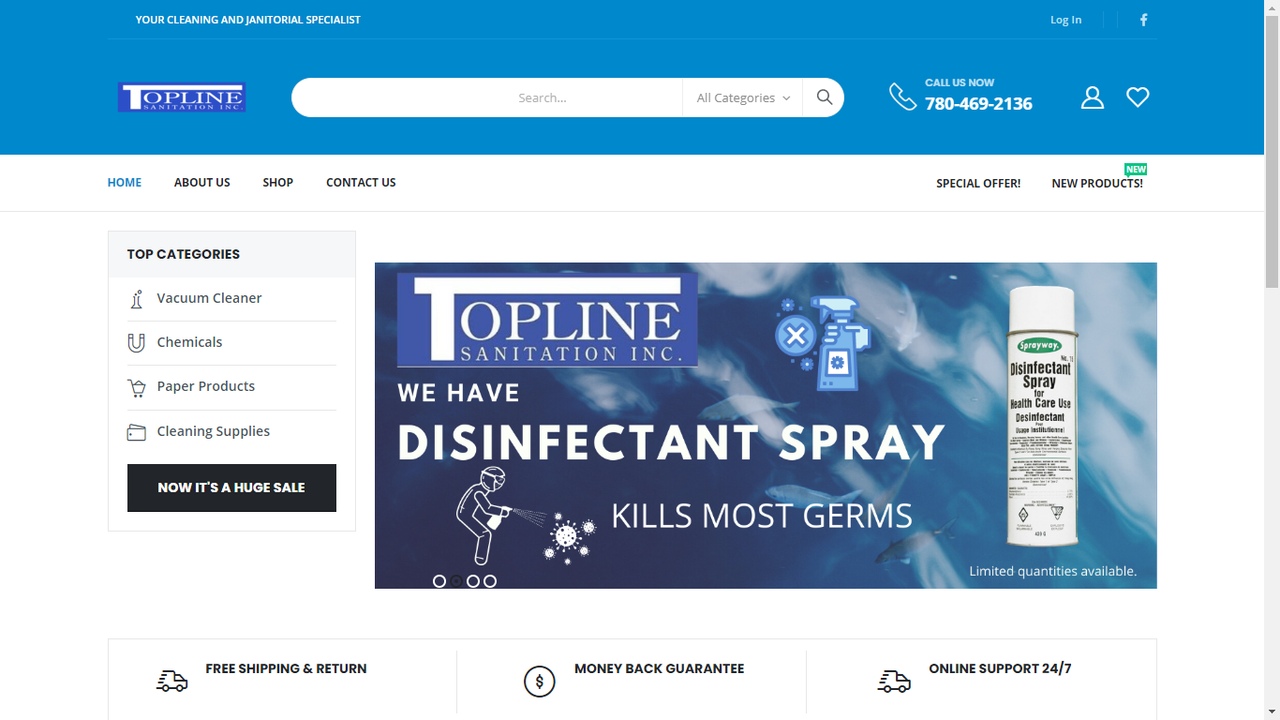This screenshot has height=720, width=1280.
Task: Open the wishlist heart icon
Action: click(1137, 97)
